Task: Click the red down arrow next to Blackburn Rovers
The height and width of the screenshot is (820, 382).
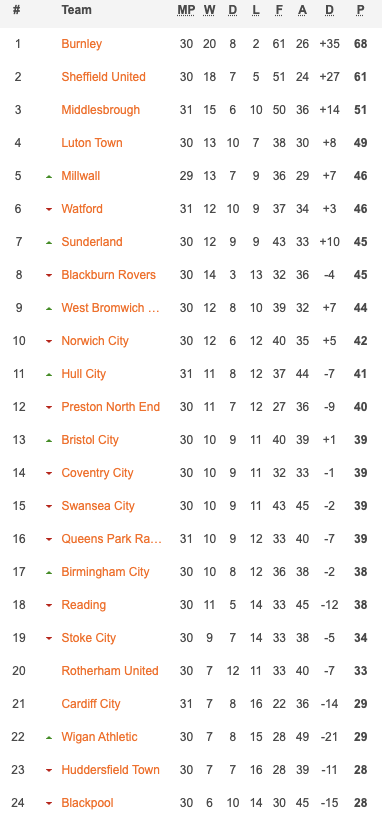Action: click(x=49, y=276)
